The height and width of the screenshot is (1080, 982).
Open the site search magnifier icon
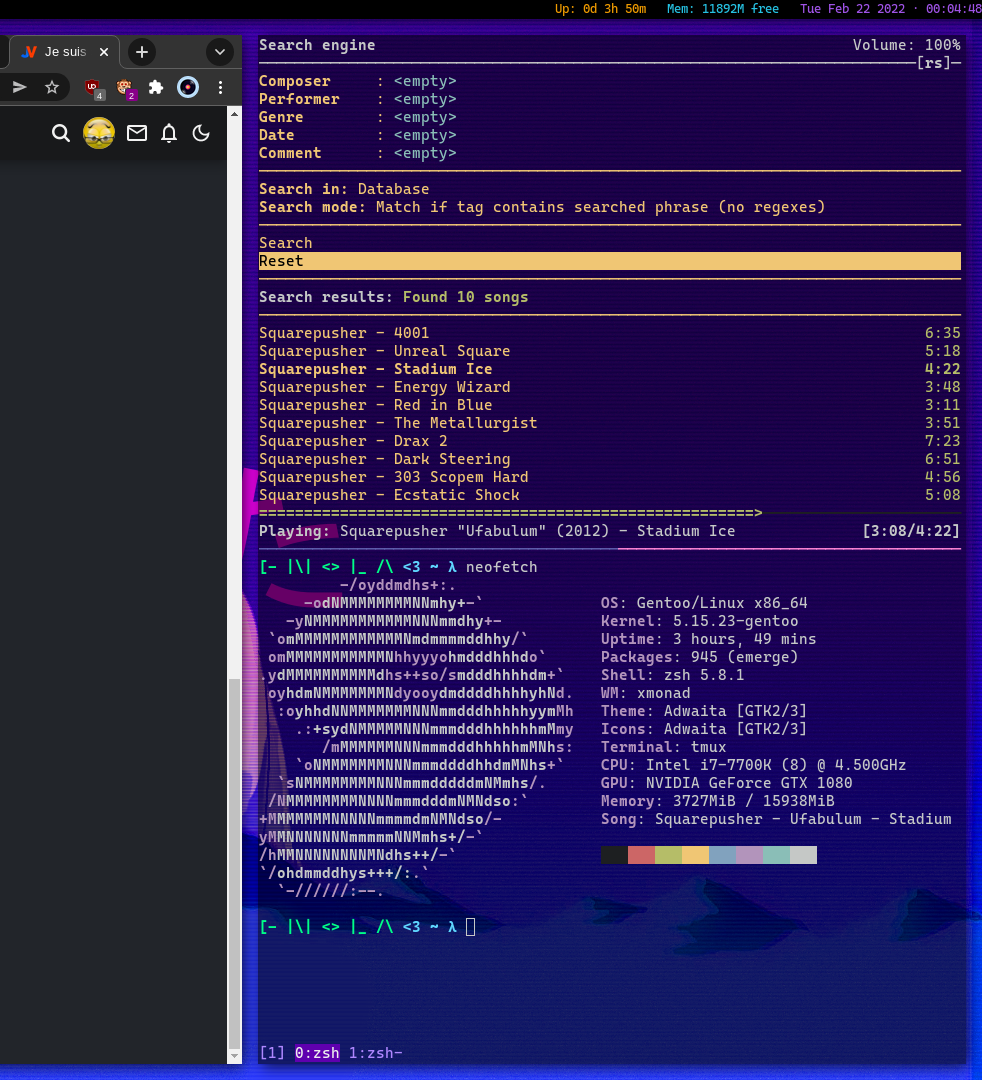point(61,133)
